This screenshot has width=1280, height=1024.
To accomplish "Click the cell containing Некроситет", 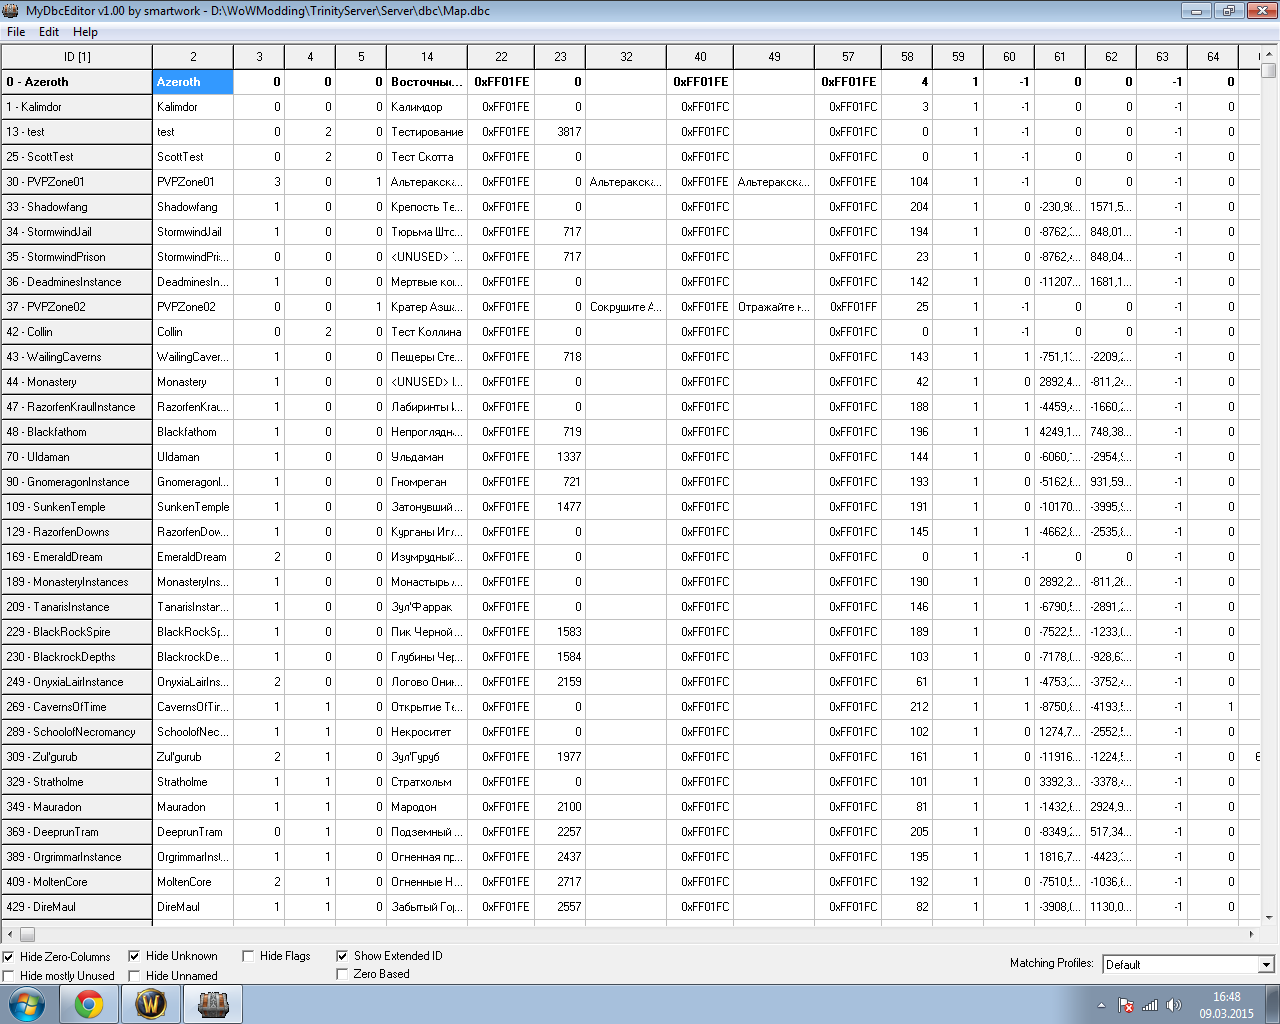I will 427,732.
